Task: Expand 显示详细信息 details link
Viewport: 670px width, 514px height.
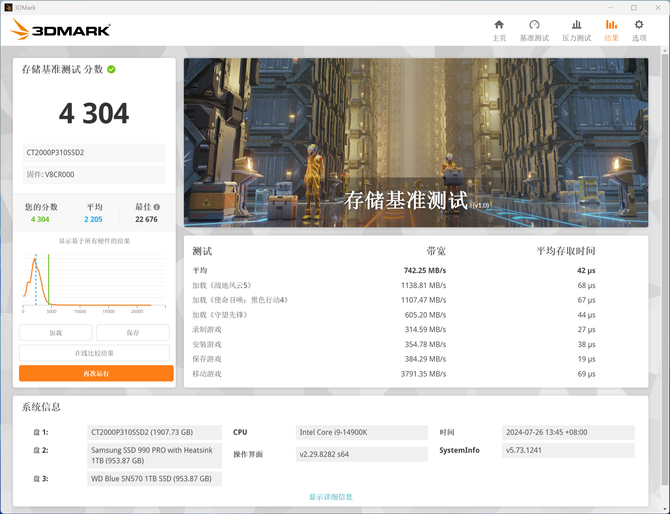Action: click(x=331, y=496)
